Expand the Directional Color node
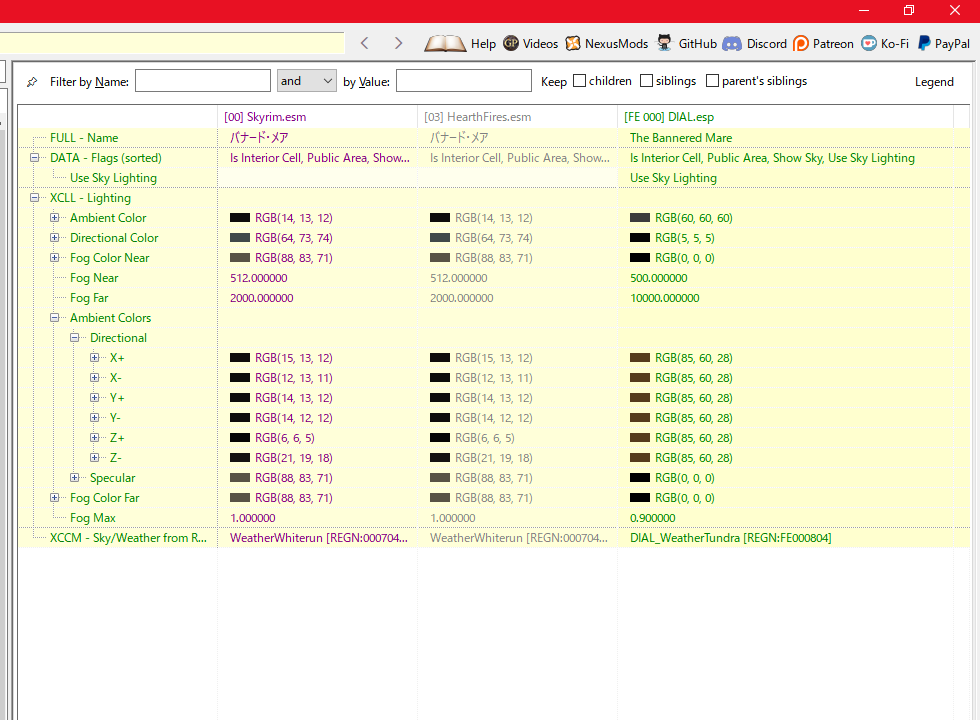The height and width of the screenshot is (720, 980). (x=54, y=238)
